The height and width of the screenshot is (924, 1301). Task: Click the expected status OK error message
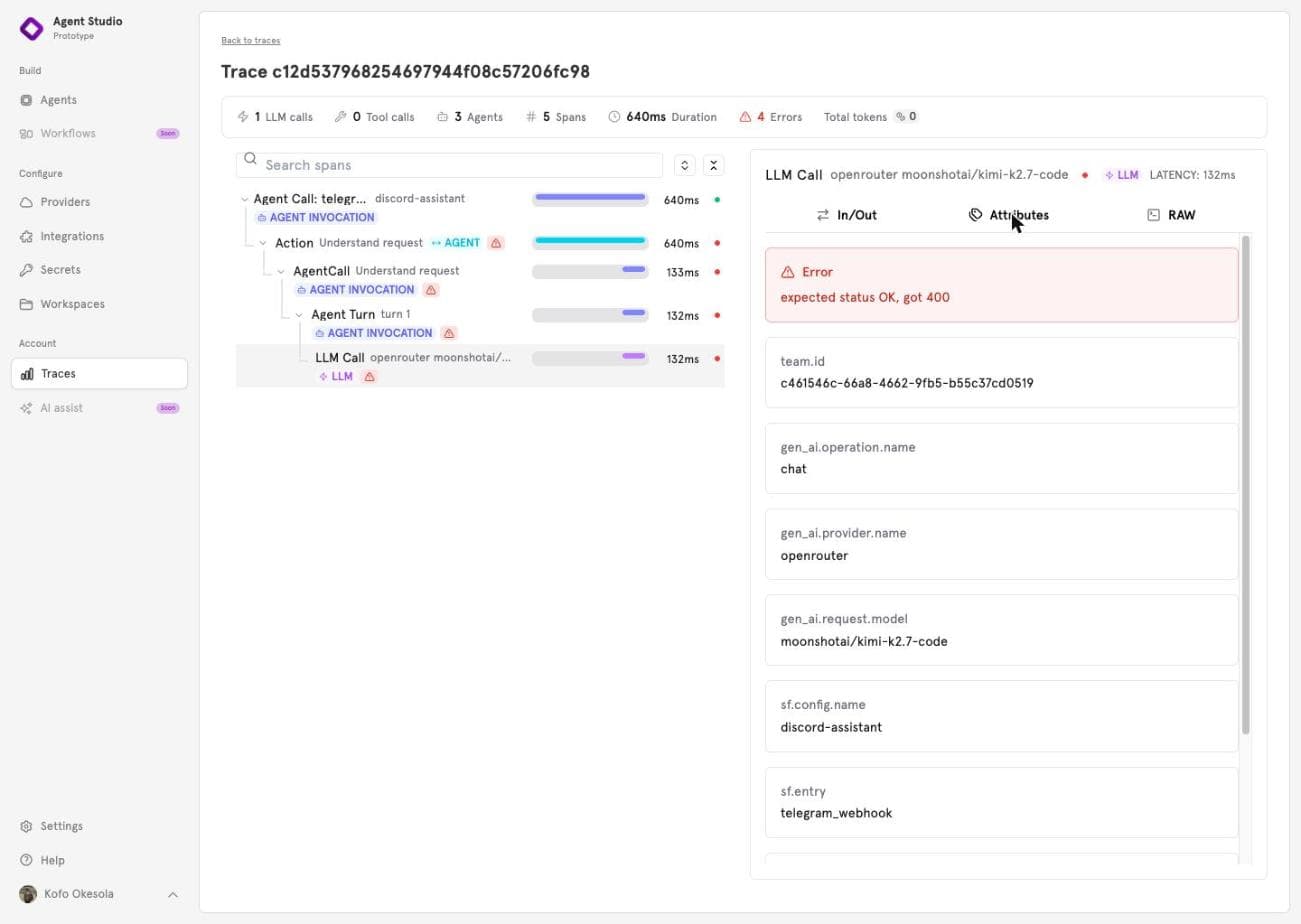865,297
